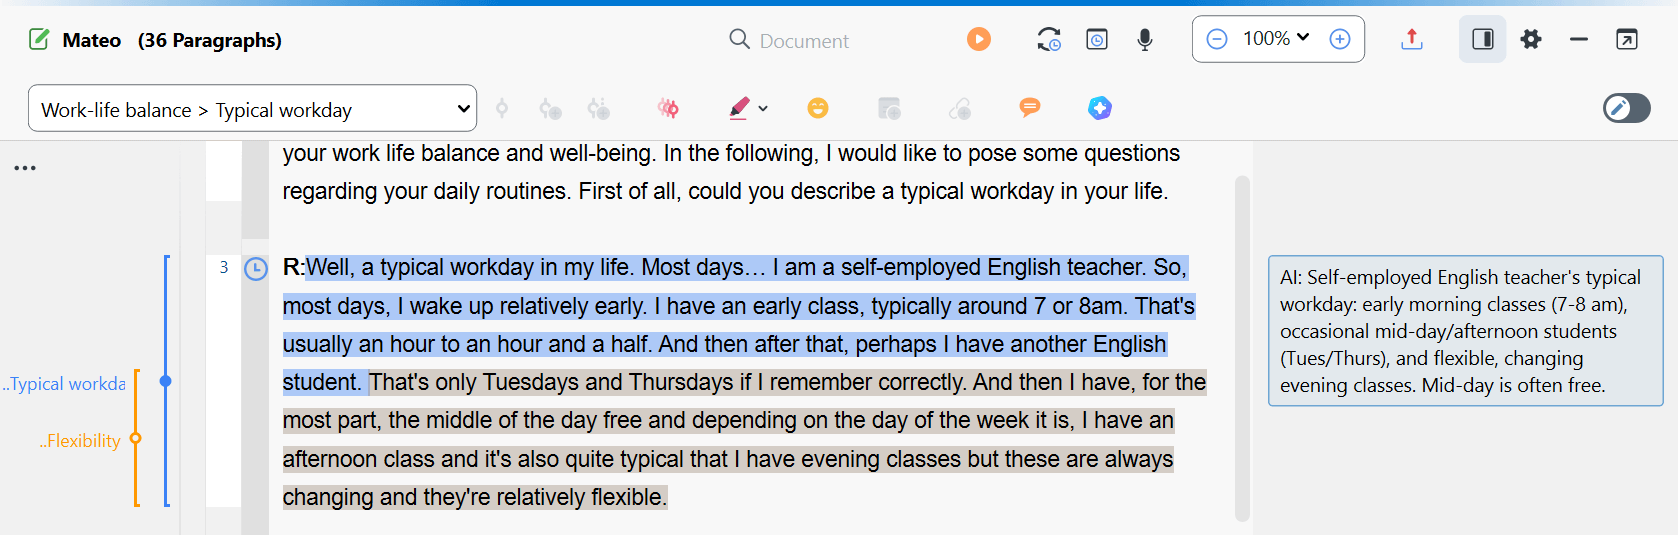Click the pink coded-segments icon

[x=668, y=108]
